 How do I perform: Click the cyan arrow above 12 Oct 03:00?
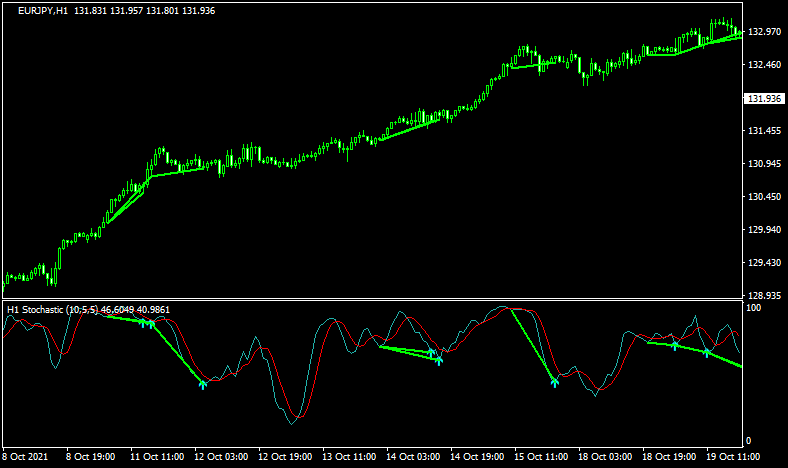point(203,383)
